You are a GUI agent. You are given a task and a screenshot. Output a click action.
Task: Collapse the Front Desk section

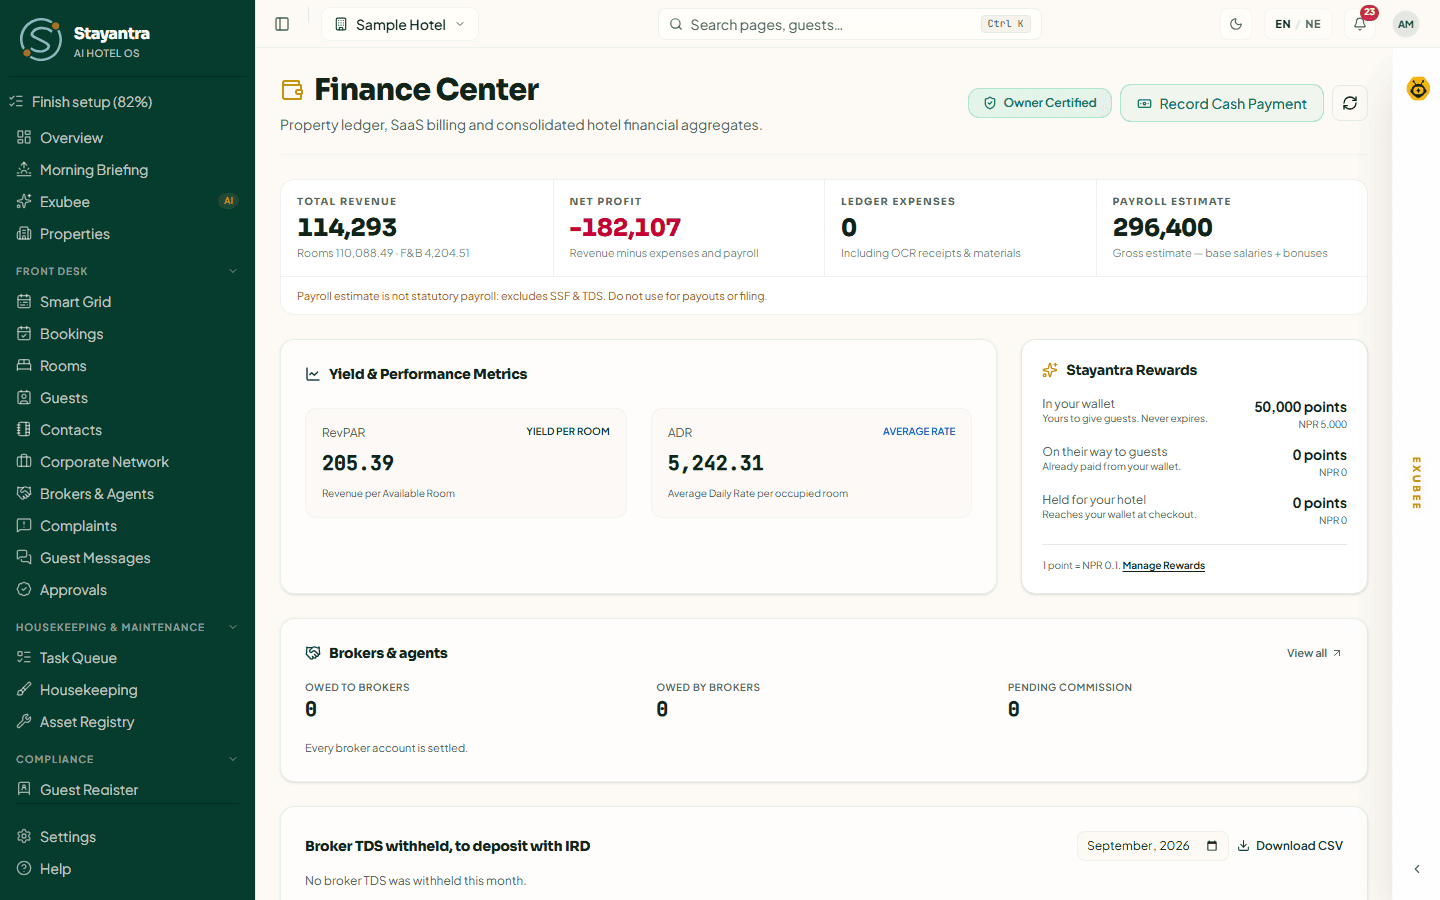tap(233, 271)
